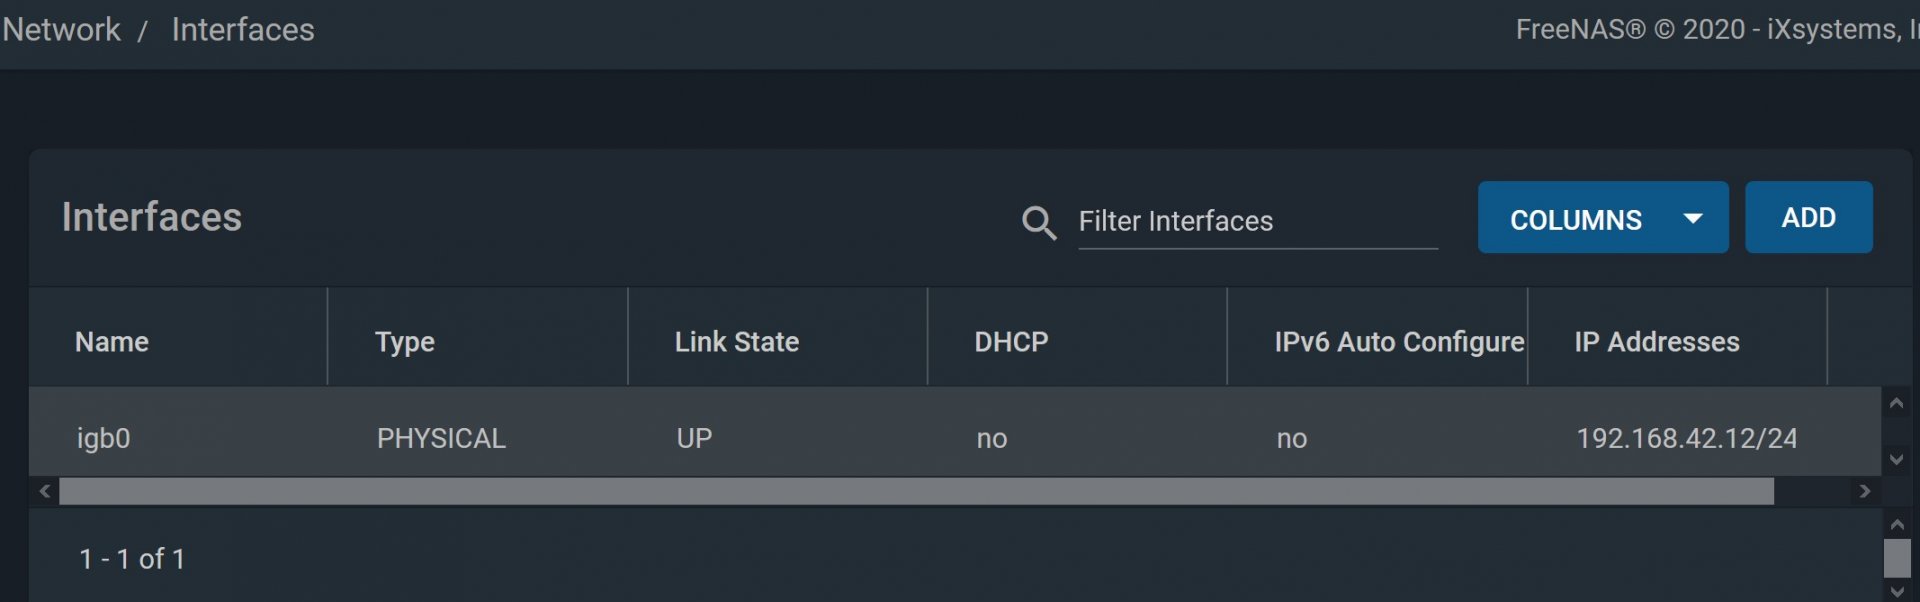Viewport: 1920px width, 602px height.
Task: Click the magnifier search icon
Action: click(x=1039, y=222)
